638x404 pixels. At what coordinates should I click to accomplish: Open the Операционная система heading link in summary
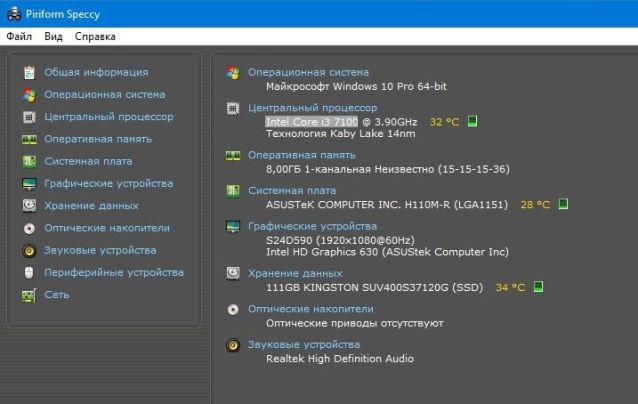click(308, 72)
